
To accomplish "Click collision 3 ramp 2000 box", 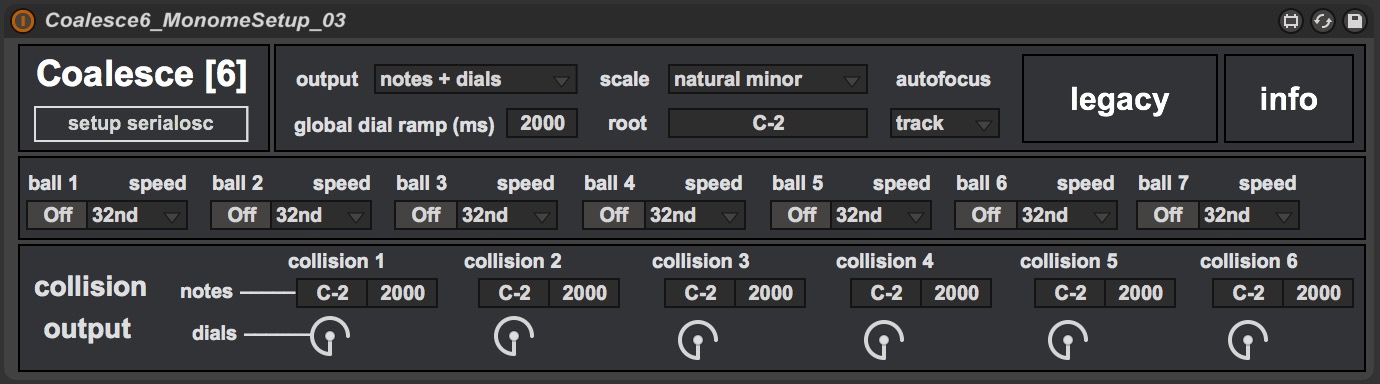I will point(770,293).
